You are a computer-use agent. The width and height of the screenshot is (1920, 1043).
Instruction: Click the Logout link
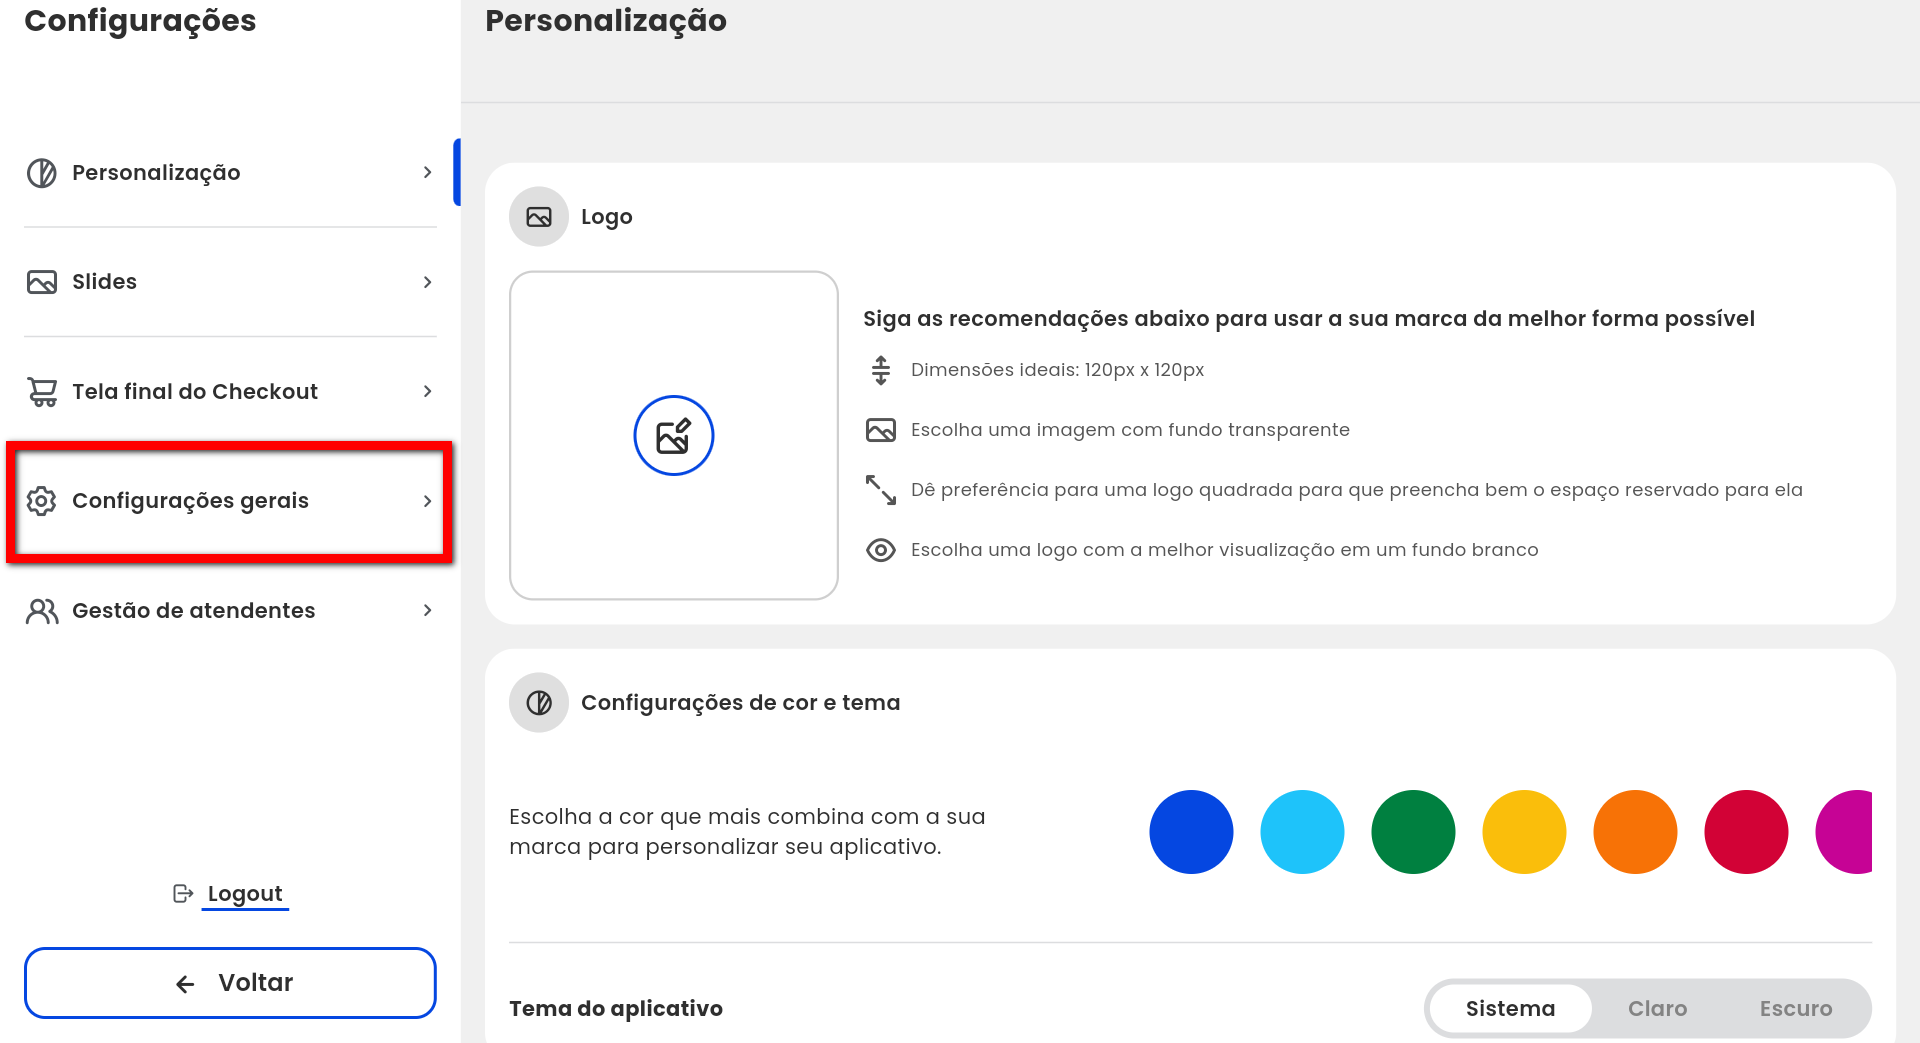point(244,893)
